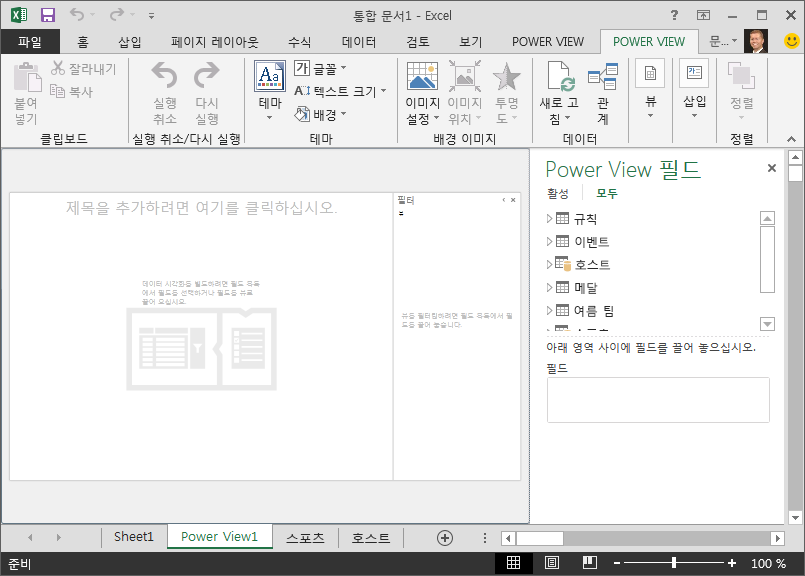Image resolution: width=805 pixels, height=576 pixels.
Task: Click into the 필드 drop box
Action: (x=658, y=400)
